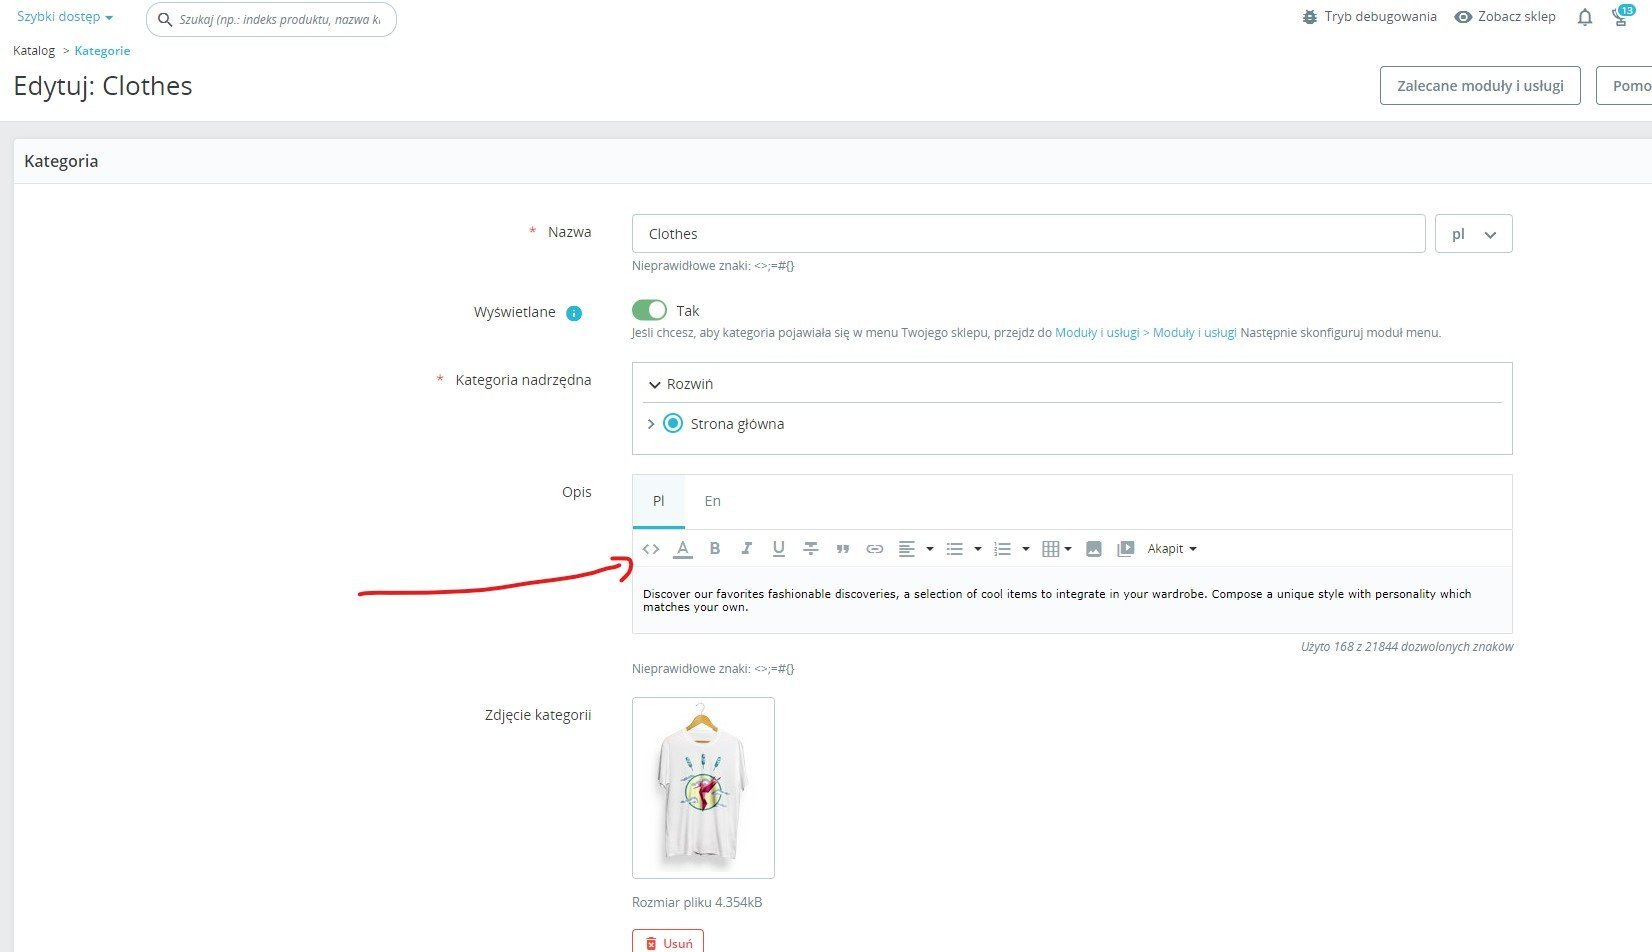Click the trash icon on Usuń button
1652x952 pixels.
651,944
